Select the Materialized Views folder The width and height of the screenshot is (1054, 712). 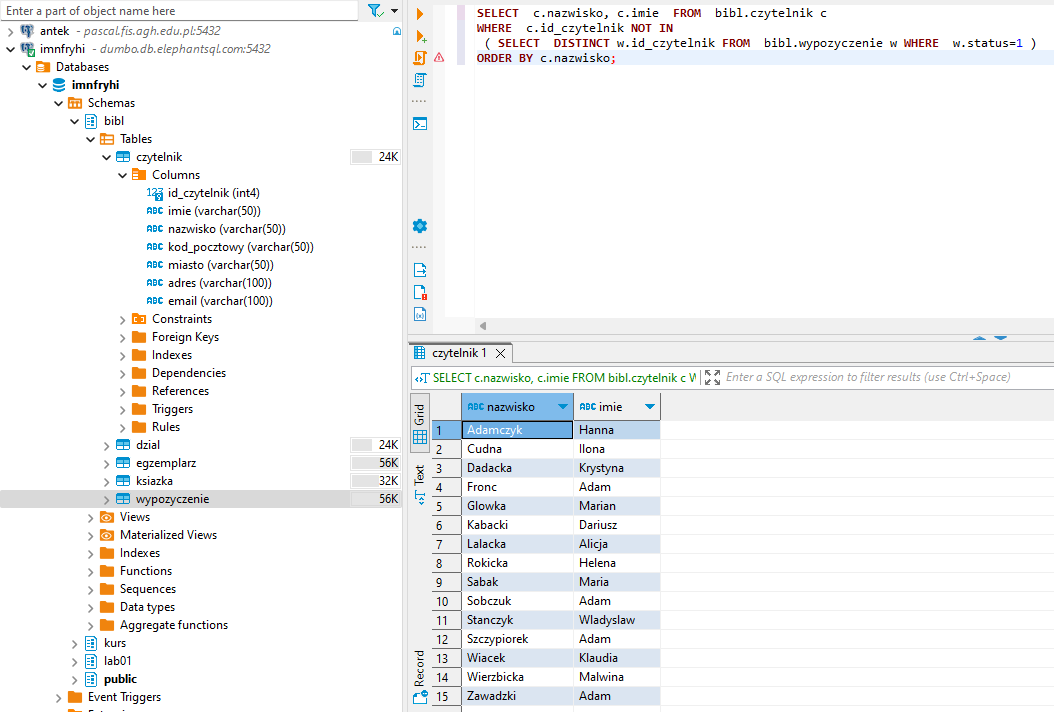pyautogui.click(x=168, y=535)
